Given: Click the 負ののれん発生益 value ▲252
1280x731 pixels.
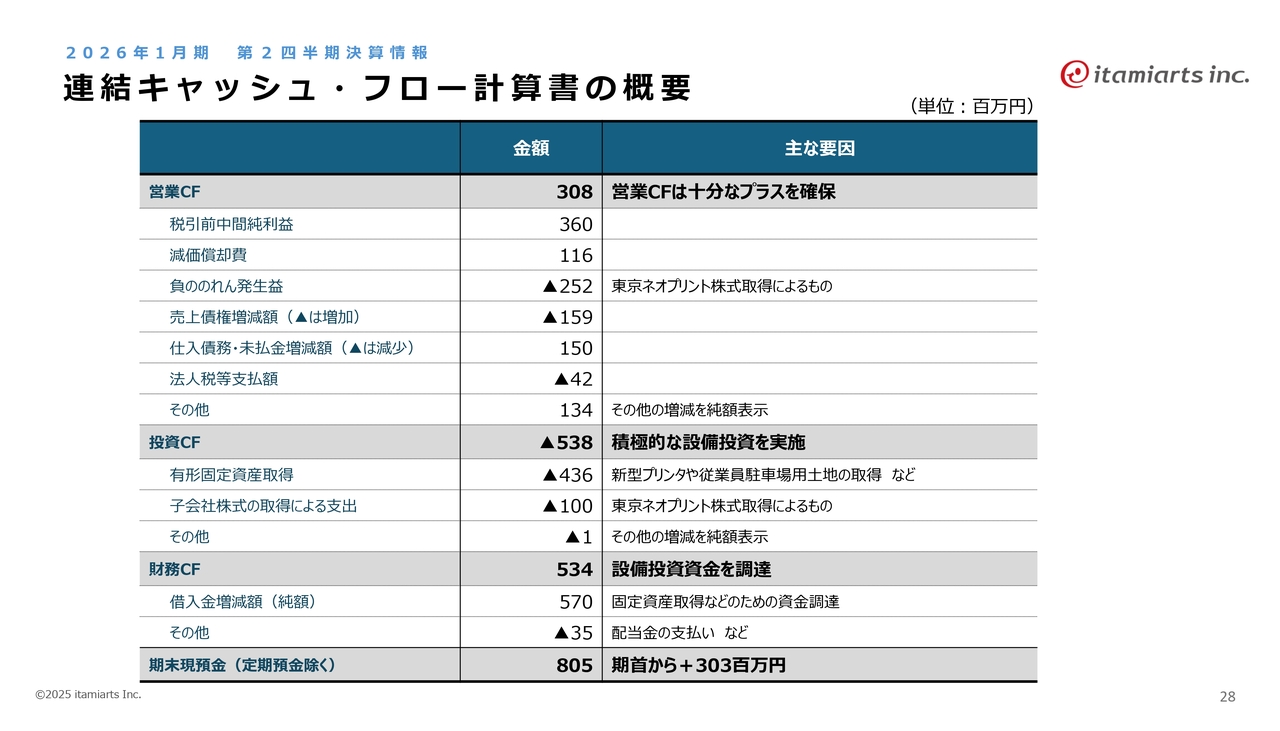Looking at the screenshot, I should (x=567, y=286).
